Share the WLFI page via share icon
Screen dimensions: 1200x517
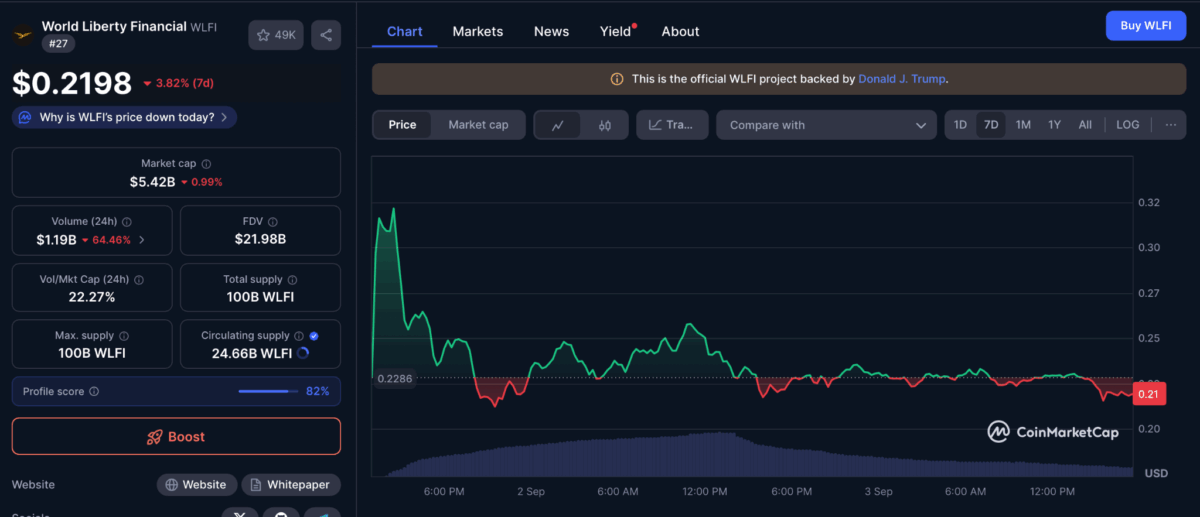tap(326, 35)
